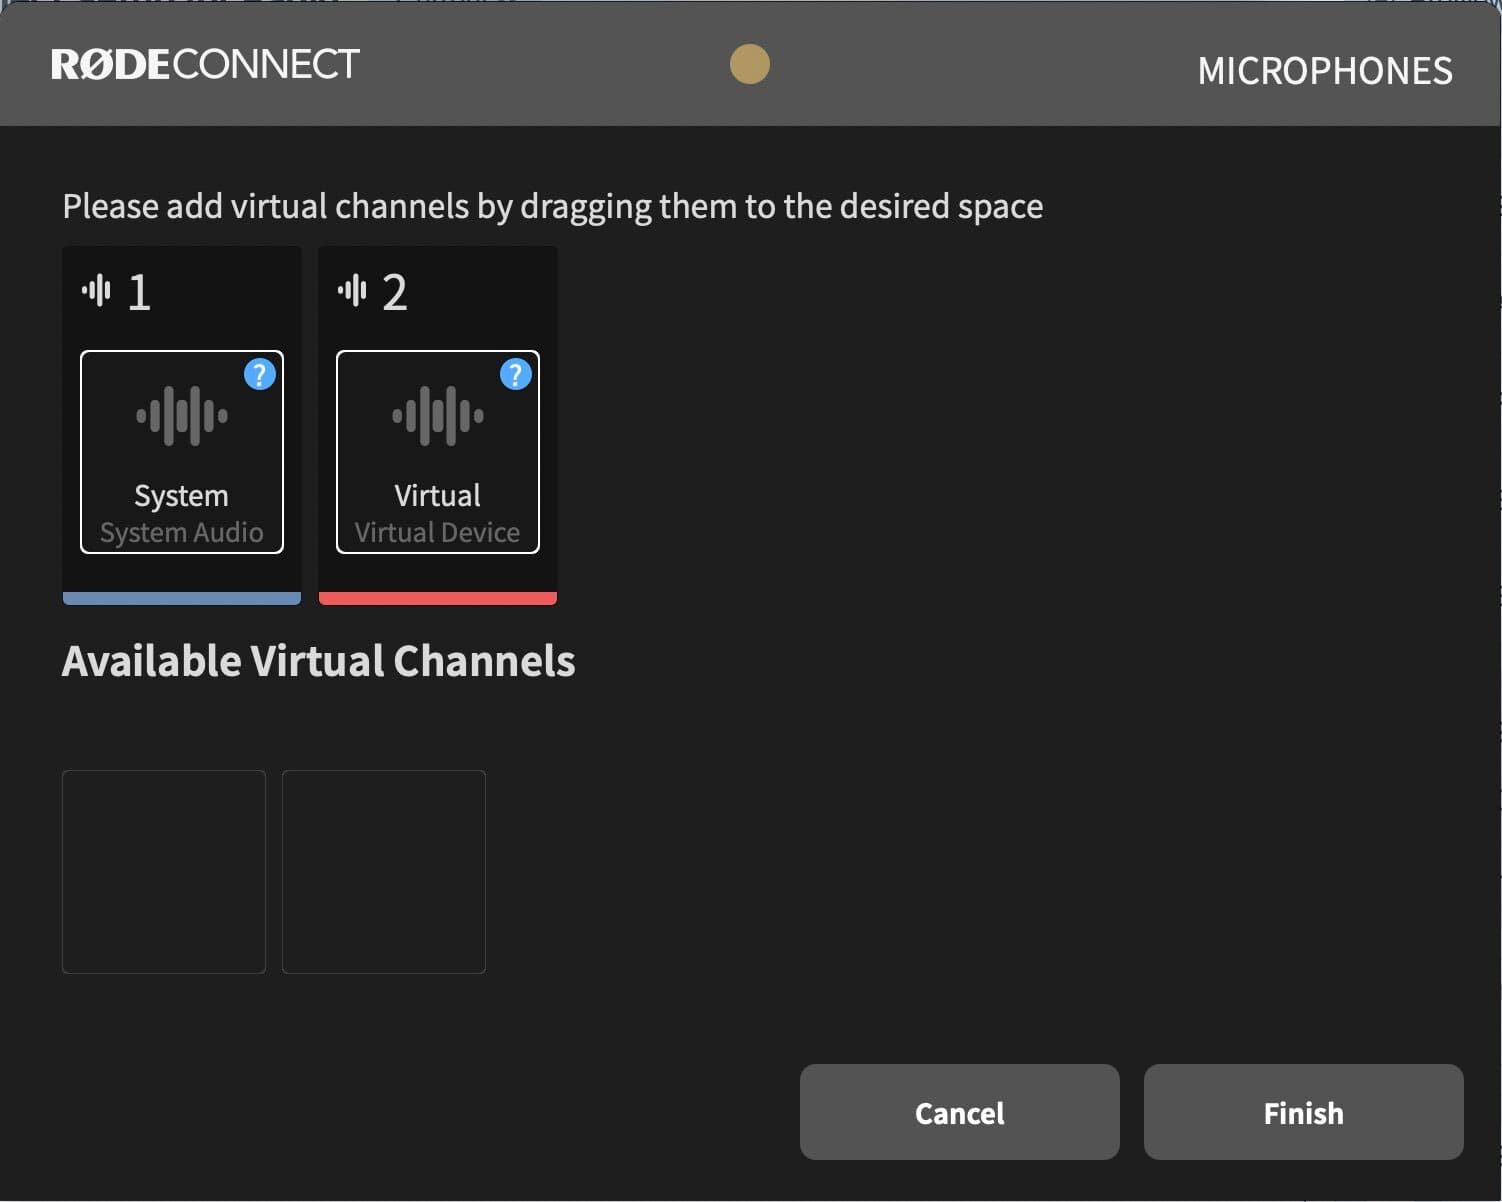Click the gold circle in the header
This screenshot has height=1202, width=1502.
coord(749,64)
